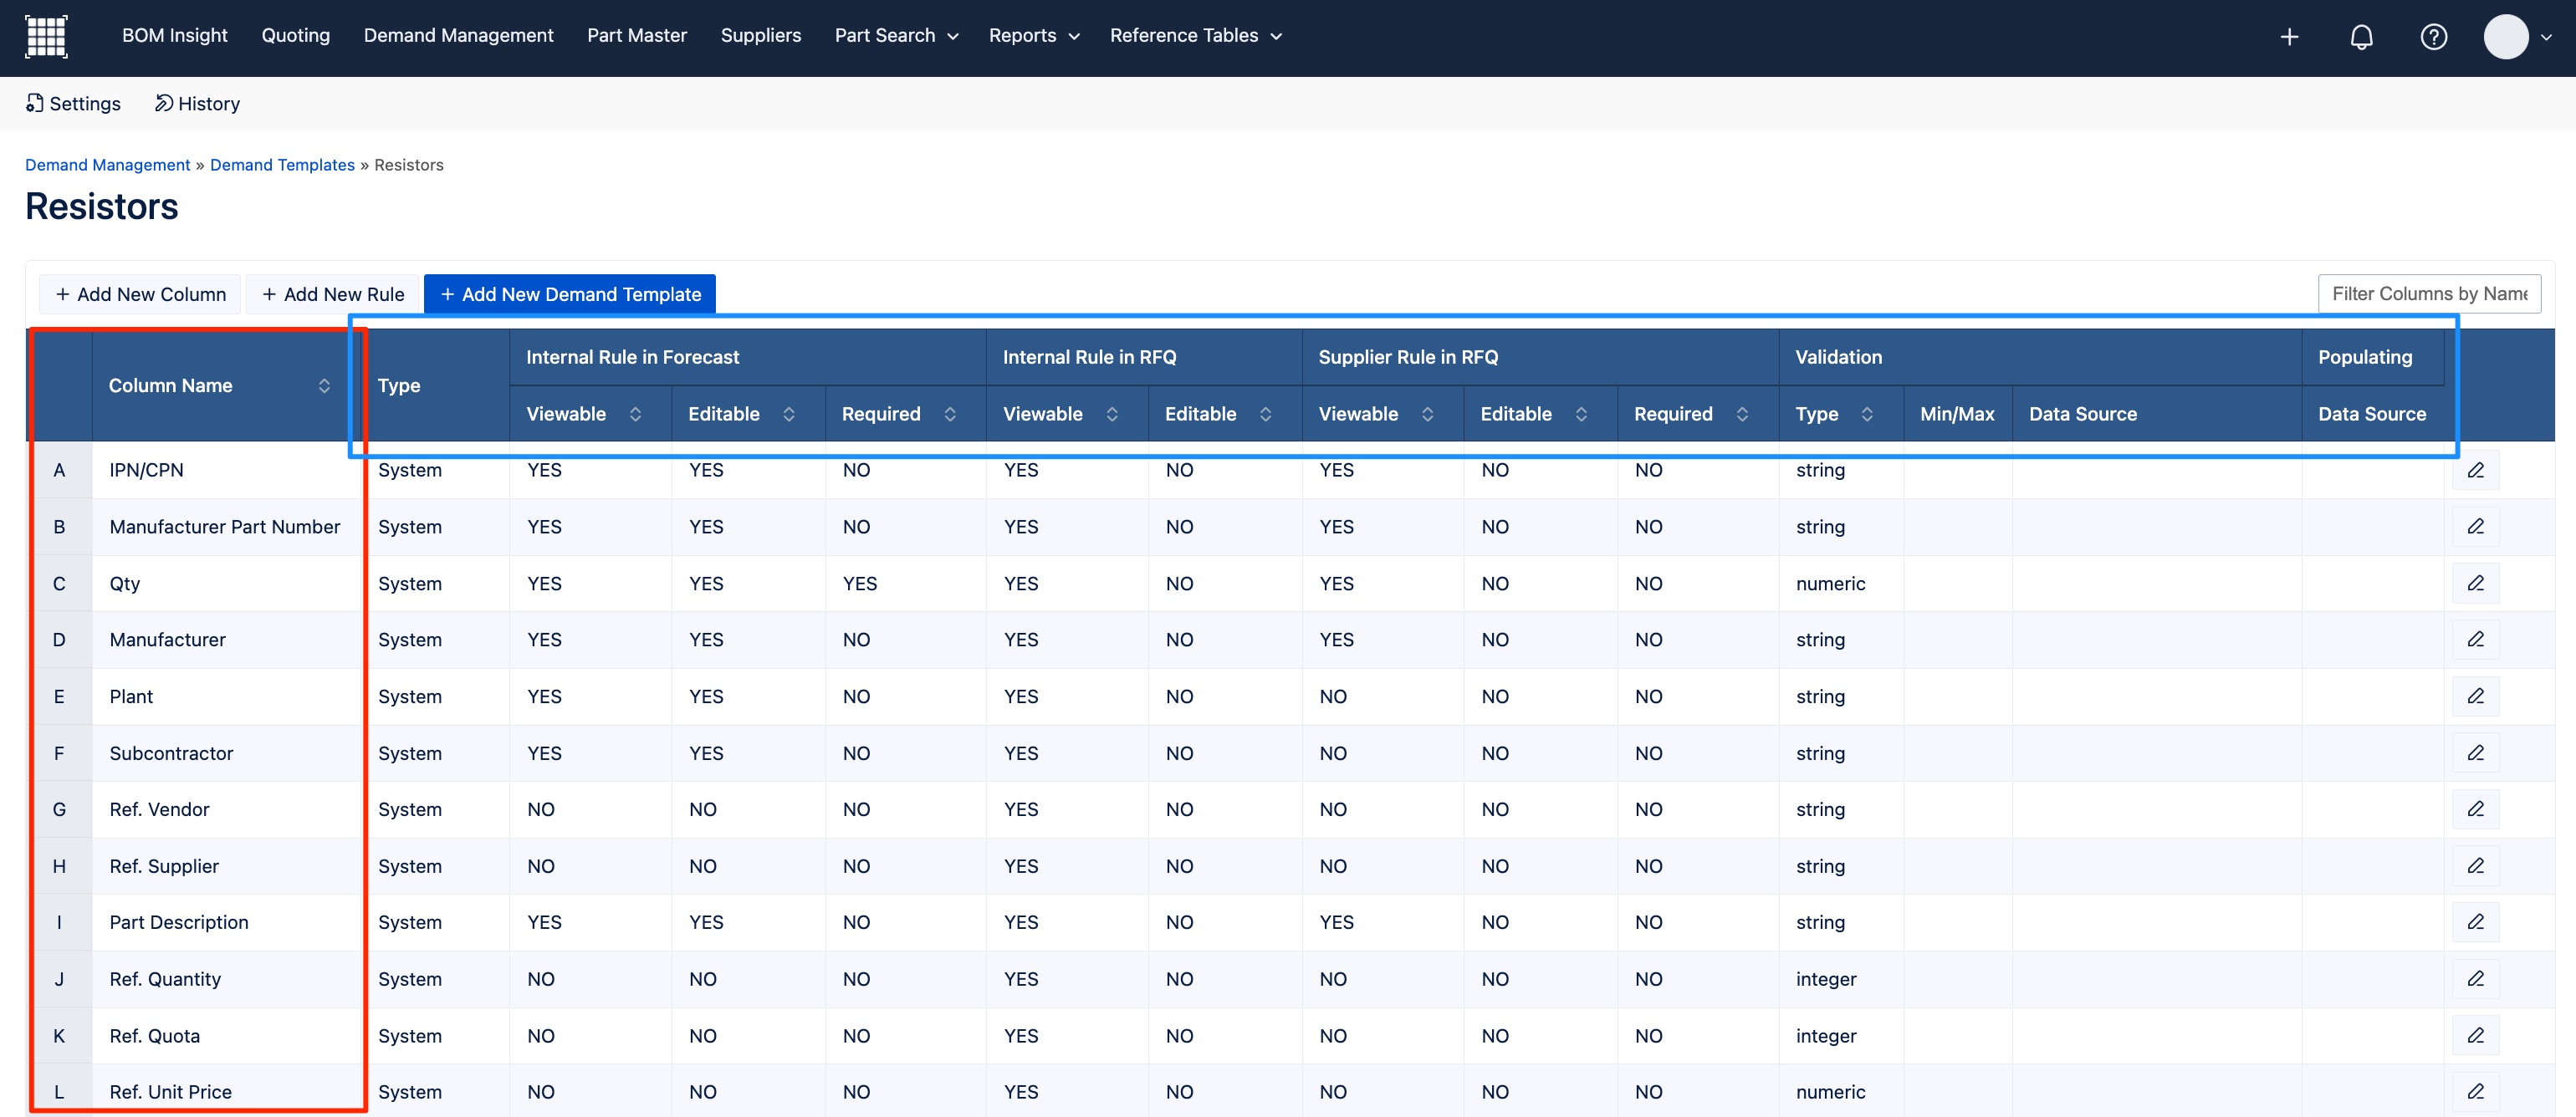The image size is (2576, 1117).
Task: Sort Supplier RFQ Viewable column
Action: click(x=1427, y=414)
